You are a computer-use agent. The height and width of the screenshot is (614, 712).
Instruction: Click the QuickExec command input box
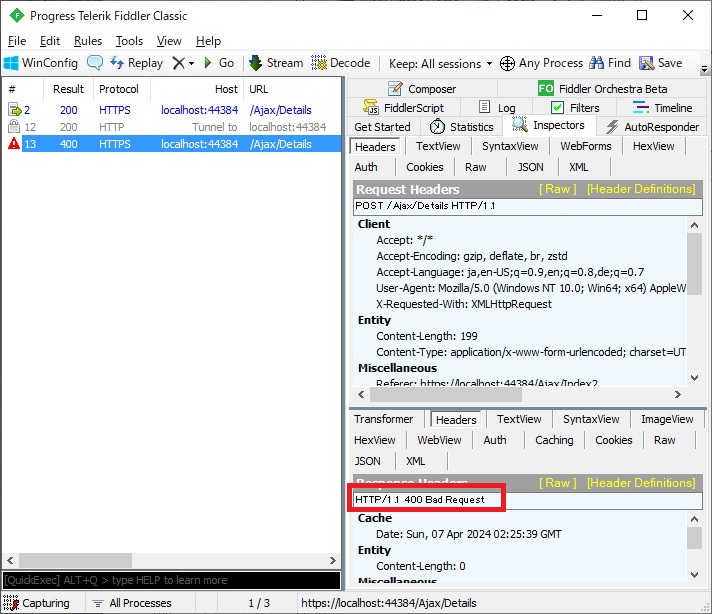click(171, 580)
